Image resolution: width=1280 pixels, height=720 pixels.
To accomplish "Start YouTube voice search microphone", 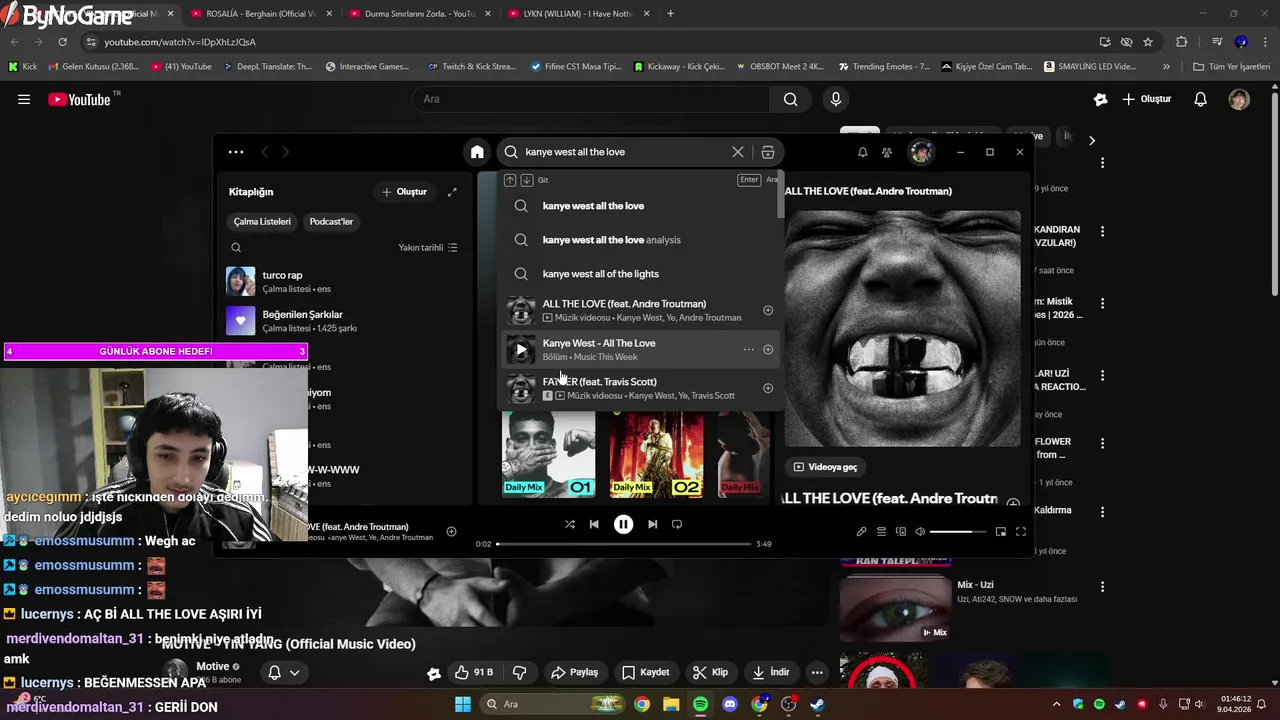I will pos(836,99).
